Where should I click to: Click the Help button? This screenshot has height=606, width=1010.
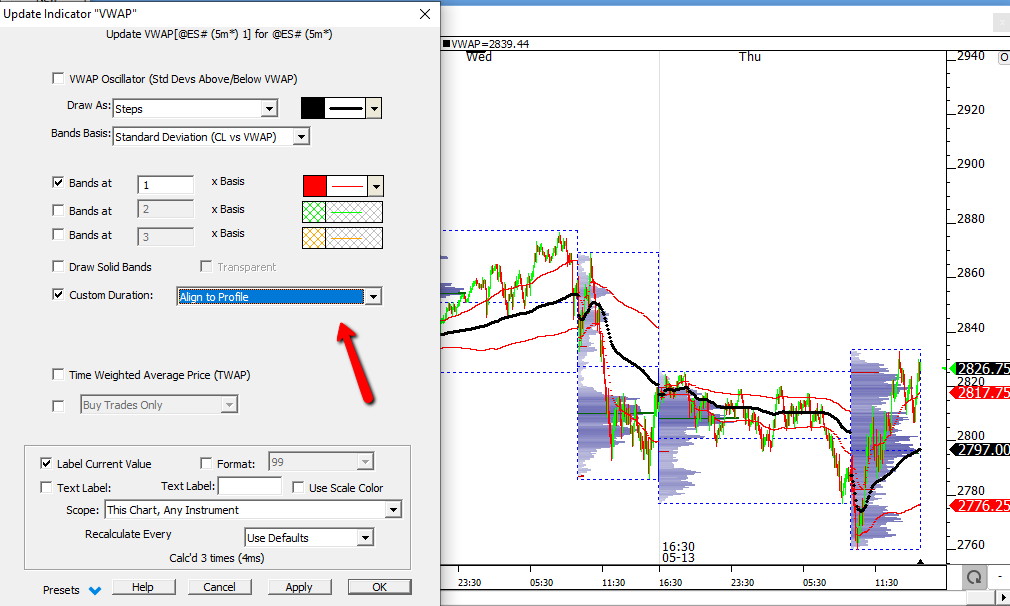[x=143, y=587]
